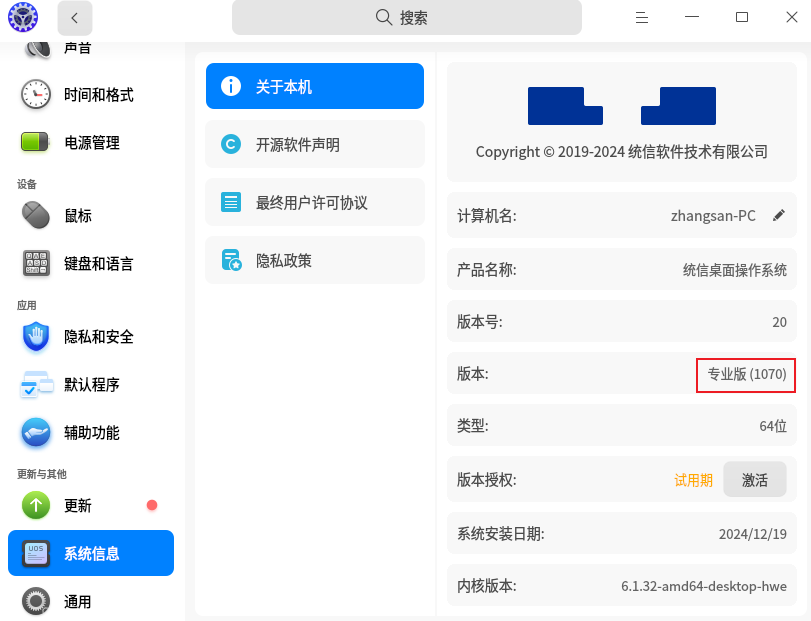Click install date 2024/12/19

[x=753, y=534]
